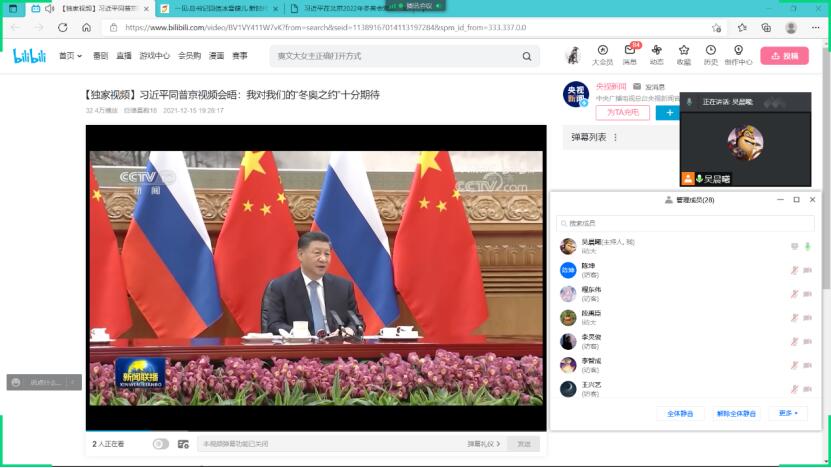Click the 解除全体静音 button
Image resolution: width=831 pixels, height=468 pixels.
[736, 413]
